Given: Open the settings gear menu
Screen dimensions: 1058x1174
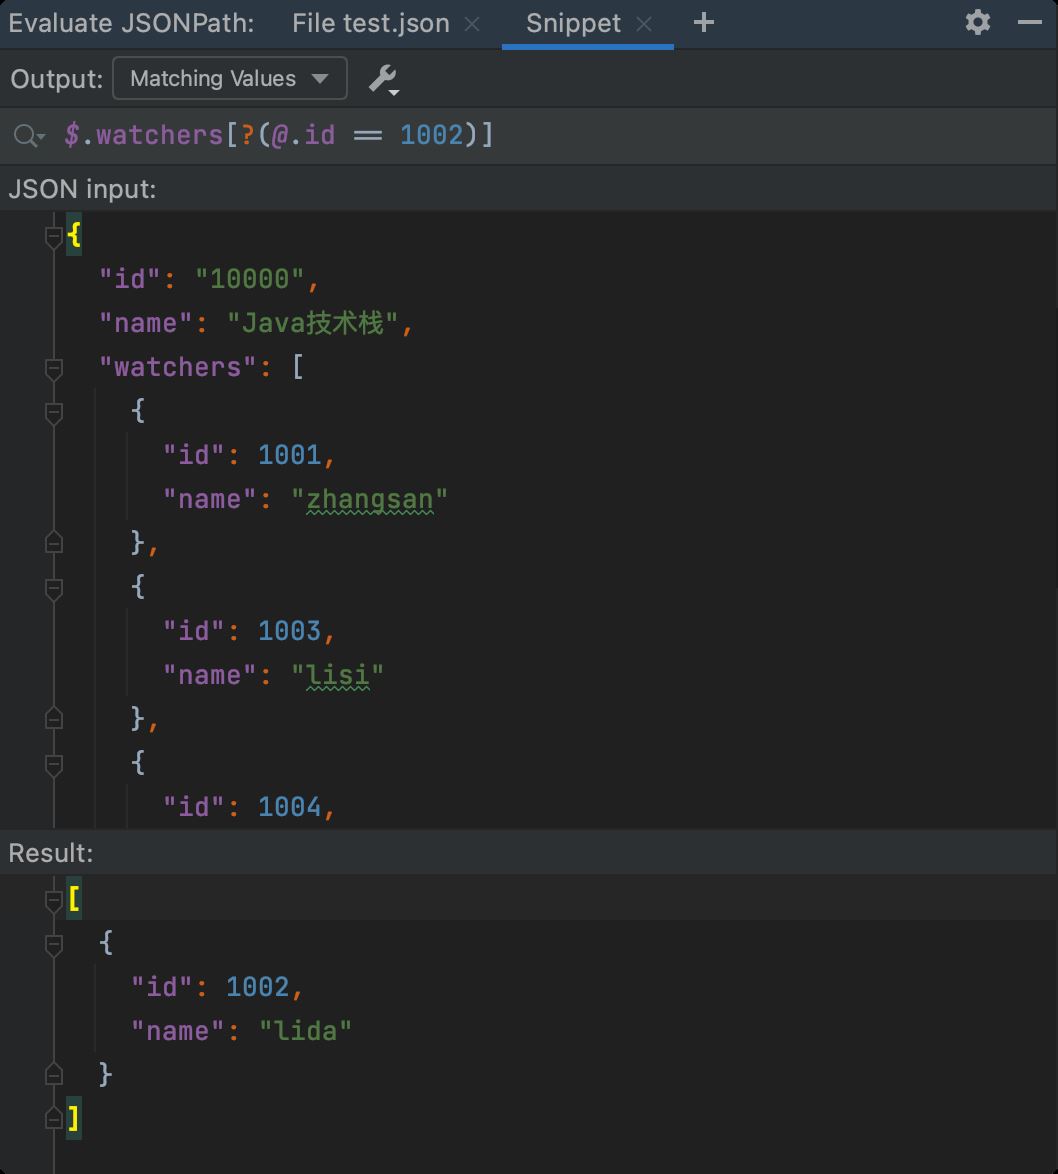Looking at the screenshot, I should click(x=977, y=22).
